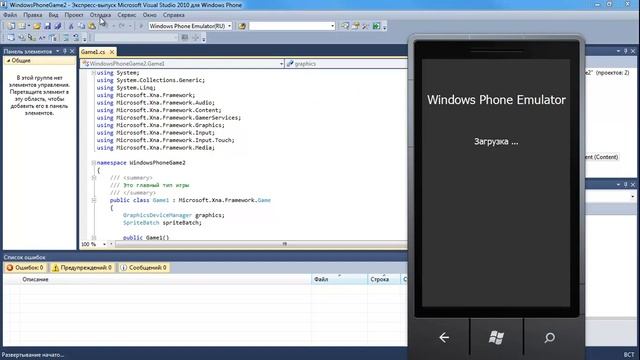Viewport: 640px width, 360px height.
Task: Open the Окно menu
Action: point(149,15)
